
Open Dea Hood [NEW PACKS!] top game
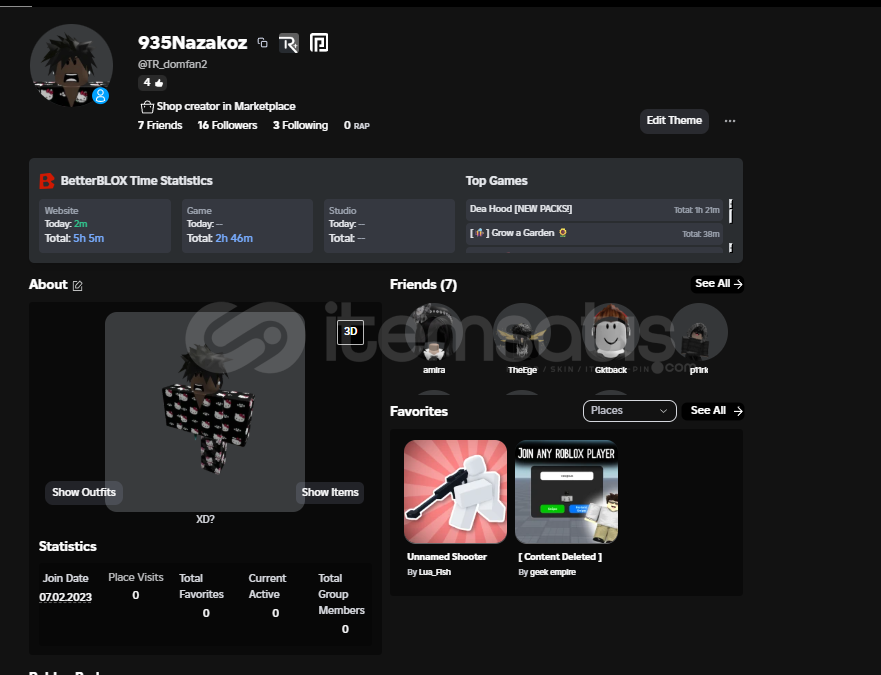click(594, 210)
